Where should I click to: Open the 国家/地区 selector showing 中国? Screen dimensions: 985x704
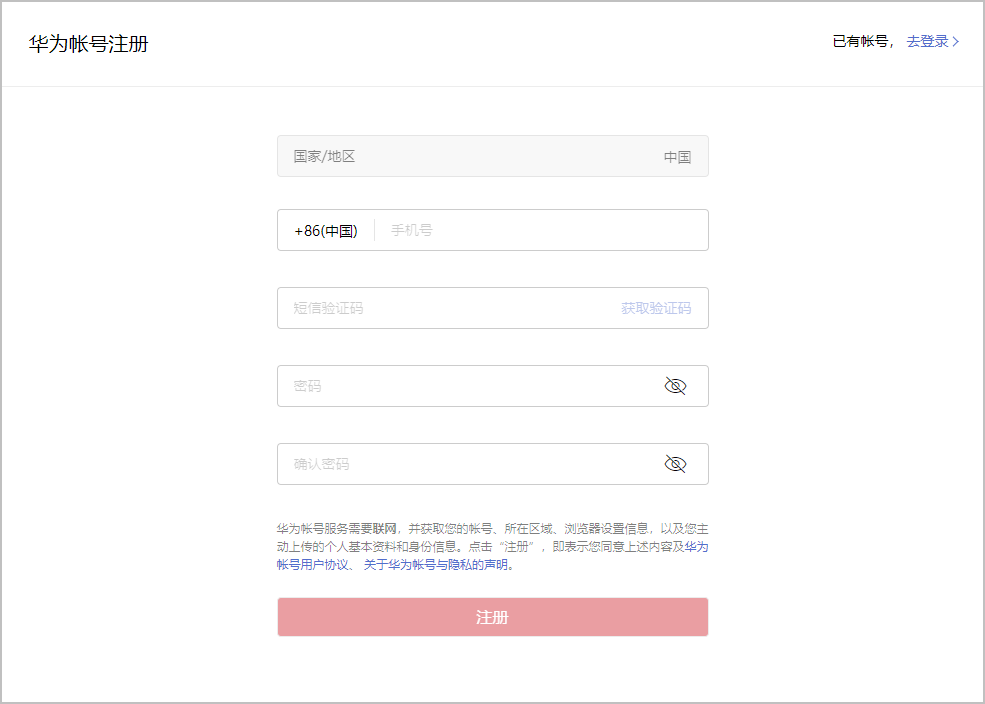(x=492, y=156)
